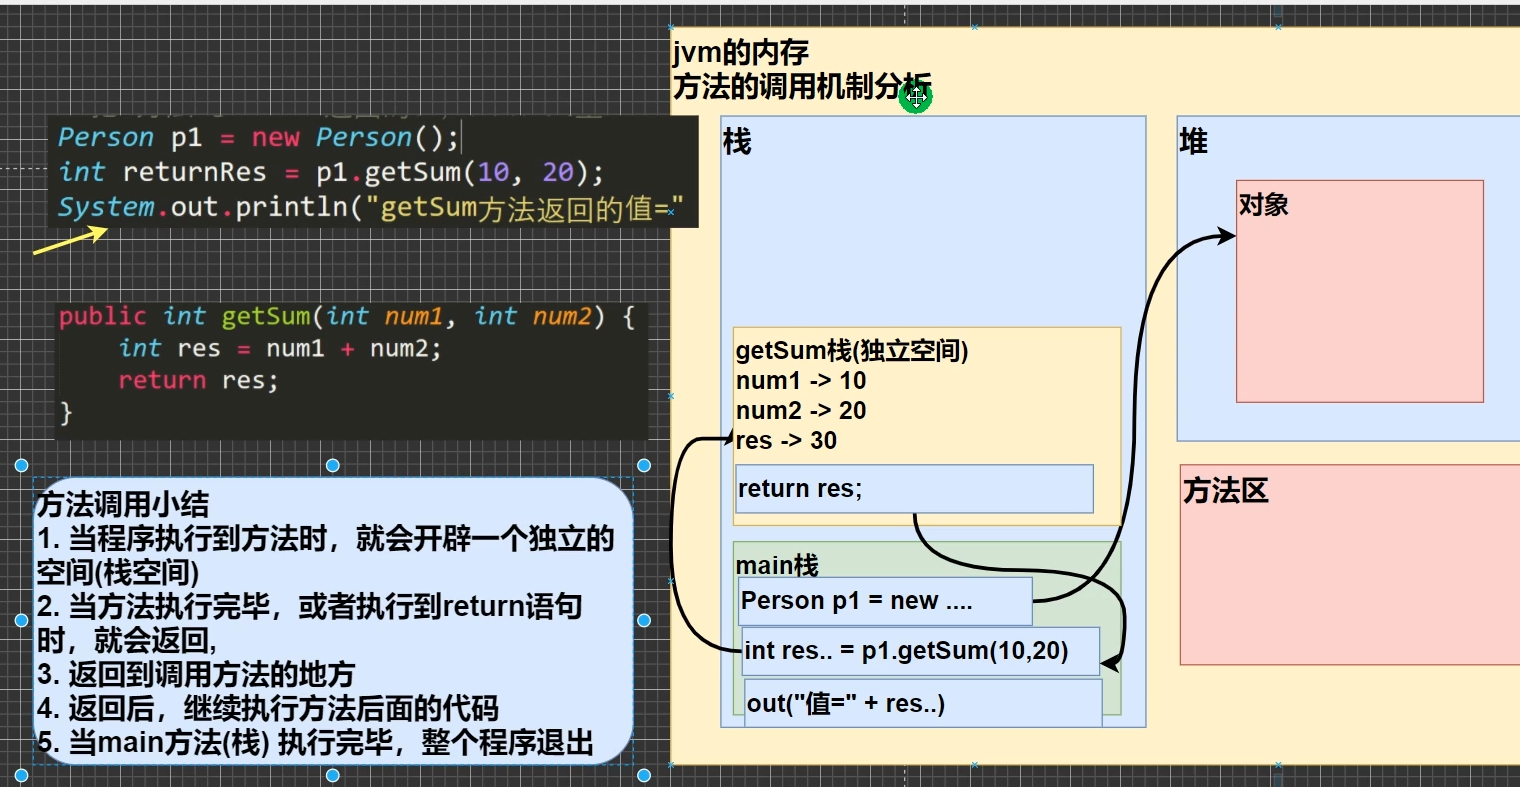Click the bottom-middle handle of summary box
The width and height of the screenshot is (1520, 787).
tap(333, 775)
